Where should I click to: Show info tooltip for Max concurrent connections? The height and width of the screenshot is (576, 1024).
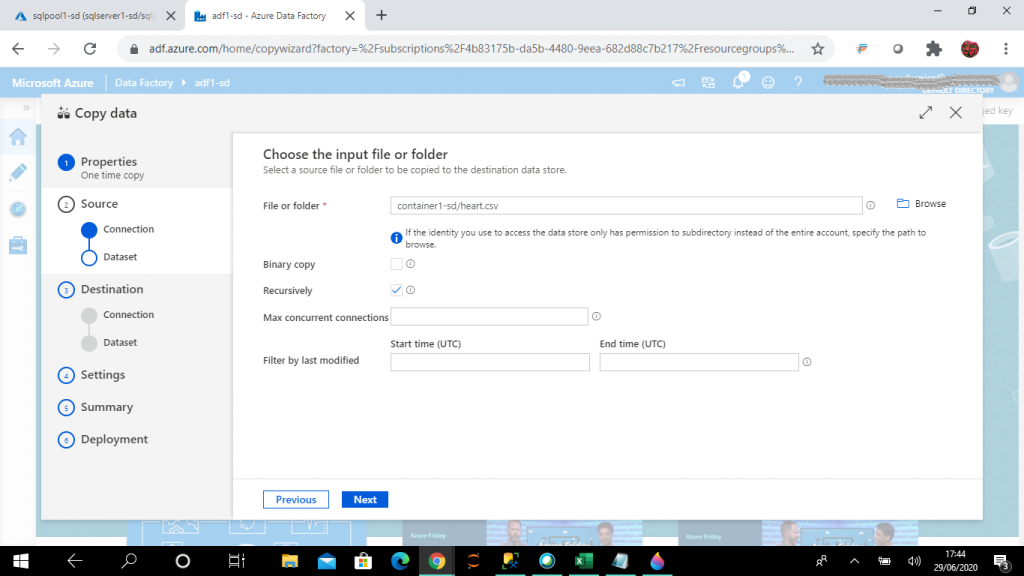[x=596, y=316]
